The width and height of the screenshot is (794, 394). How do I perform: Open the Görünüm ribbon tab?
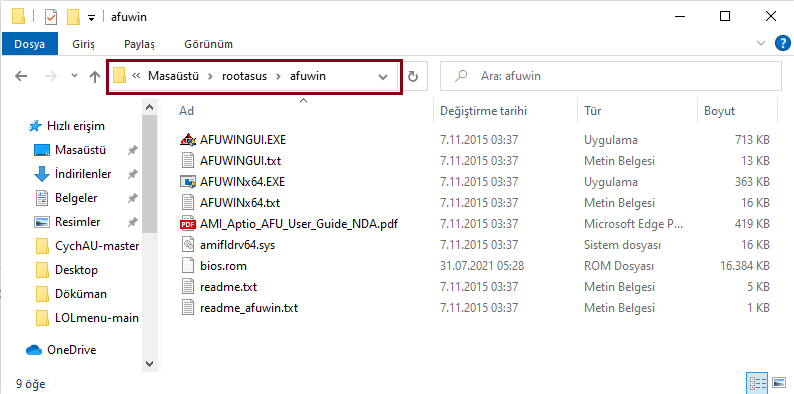click(x=209, y=44)
